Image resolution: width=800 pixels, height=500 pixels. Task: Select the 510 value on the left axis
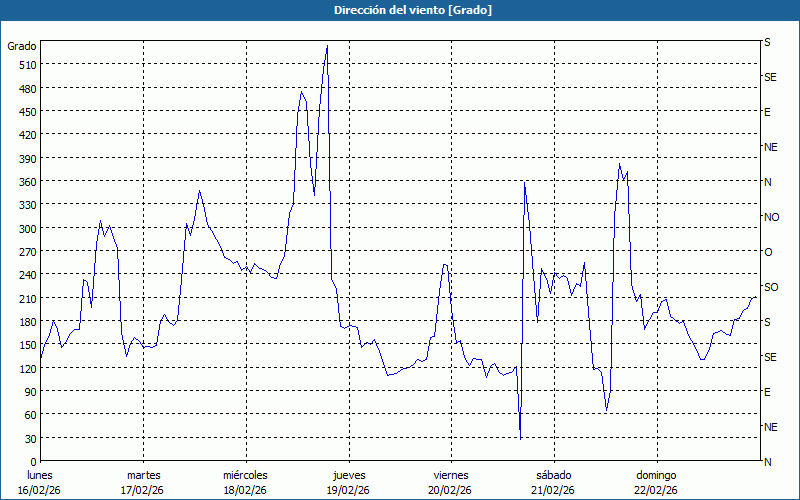coord(24,65)
